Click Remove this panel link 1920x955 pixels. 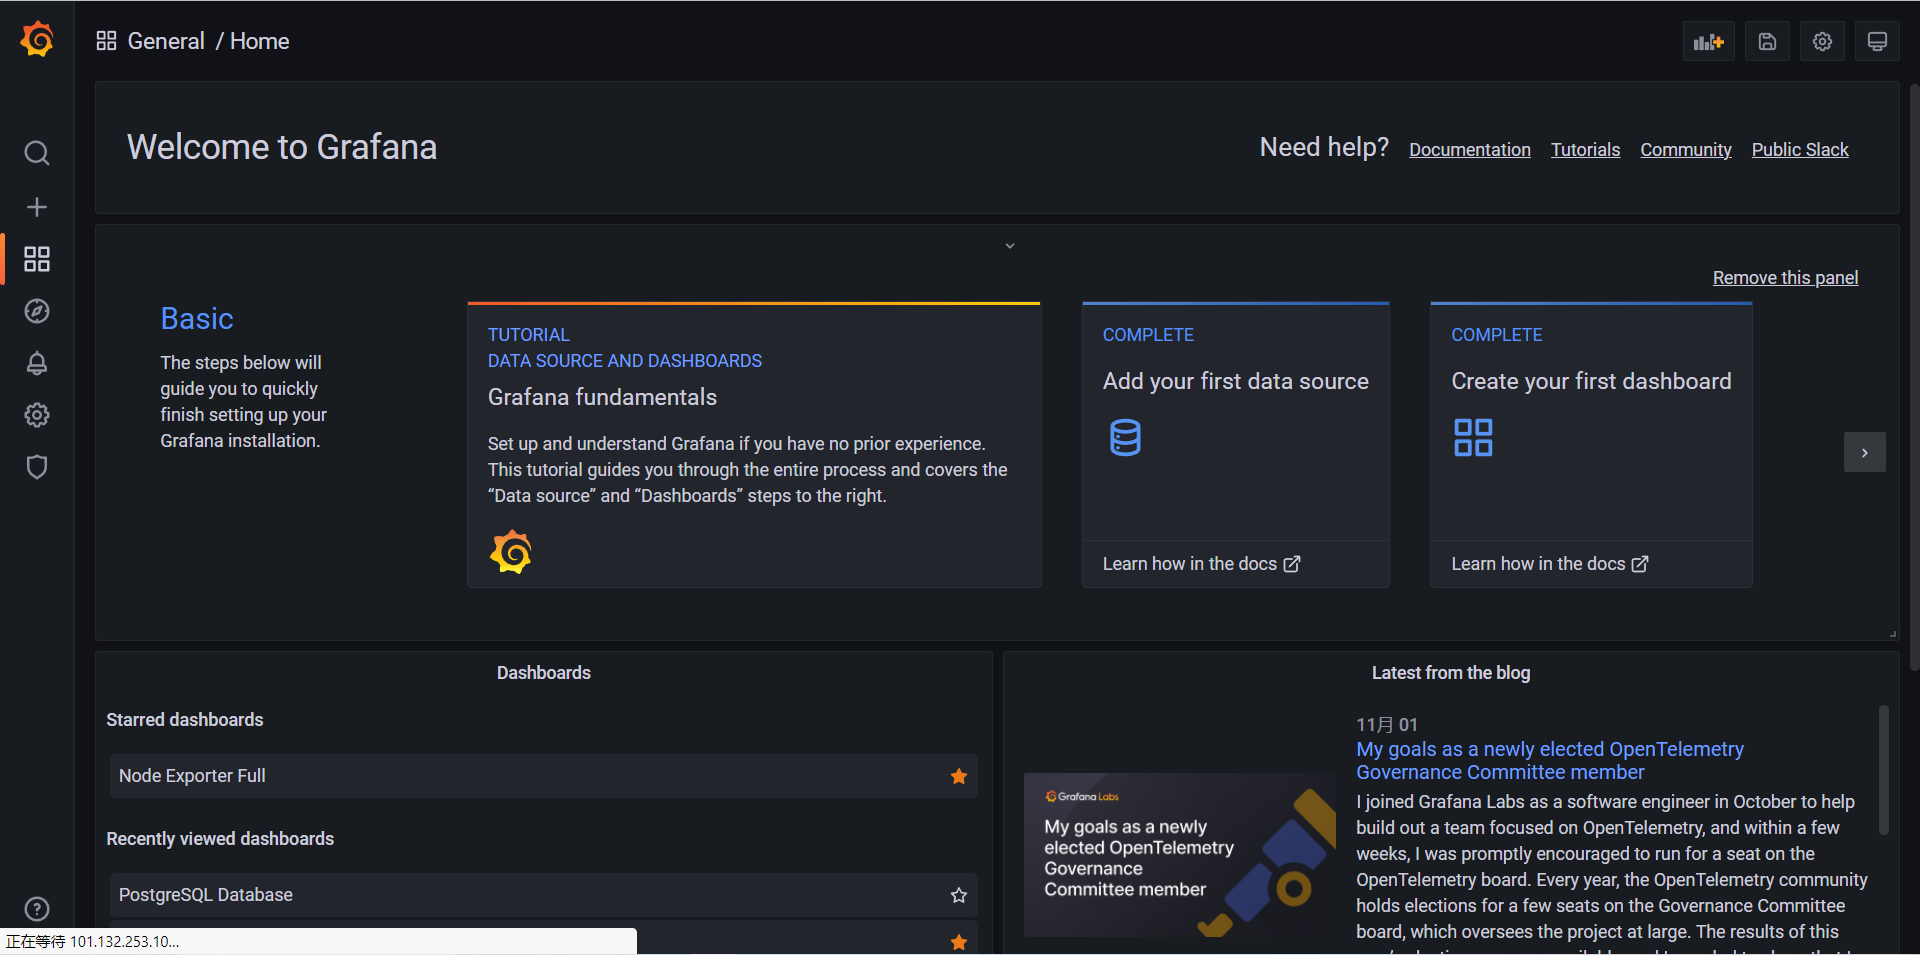point(1785,278)
